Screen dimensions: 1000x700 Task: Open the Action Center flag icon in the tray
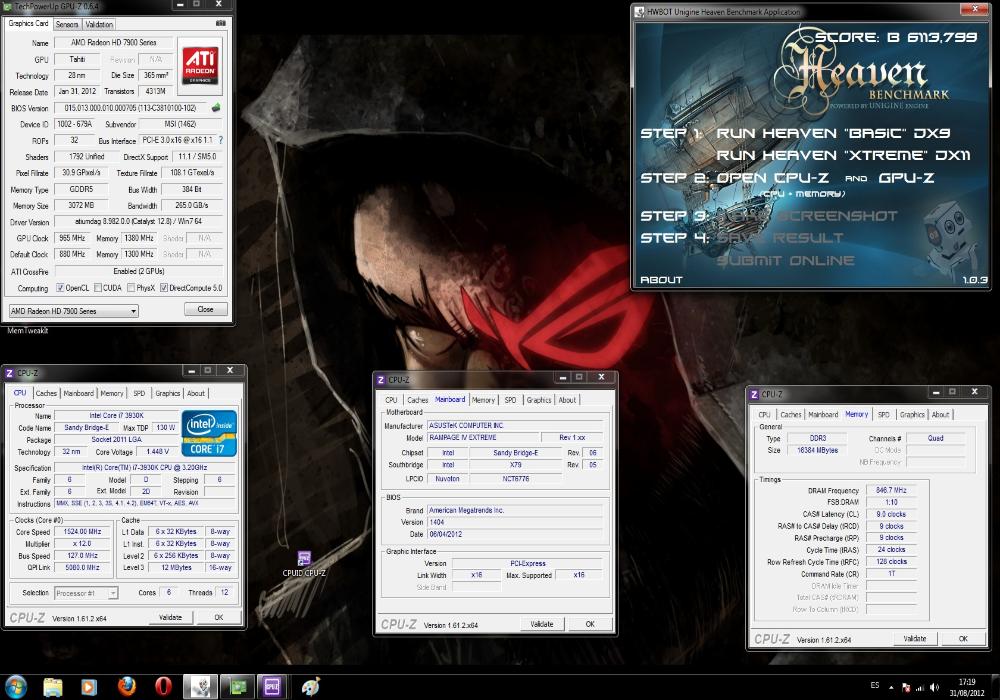pos(906,687)
